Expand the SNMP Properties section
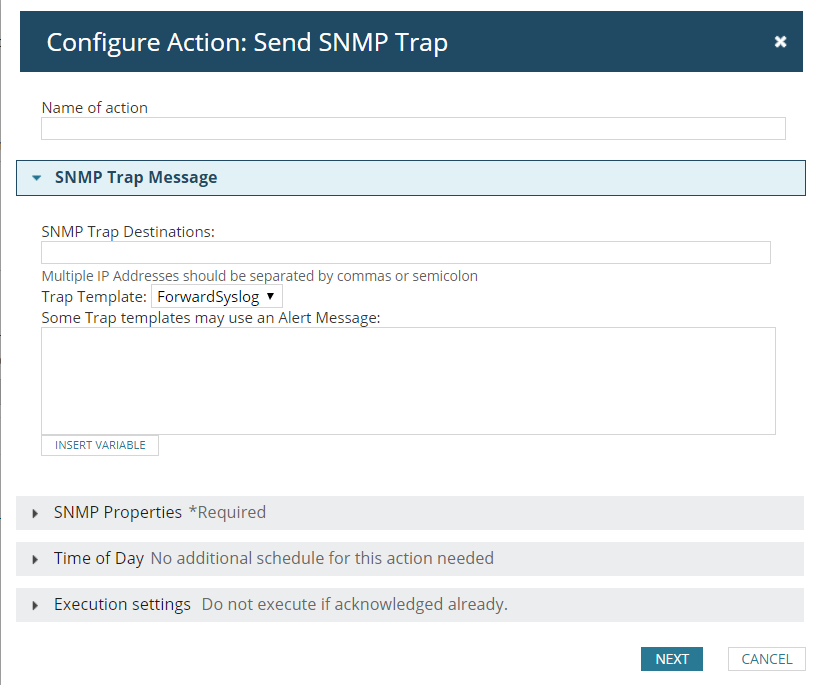The width and height of the screenshot is (815, 685). coord(410,513)
